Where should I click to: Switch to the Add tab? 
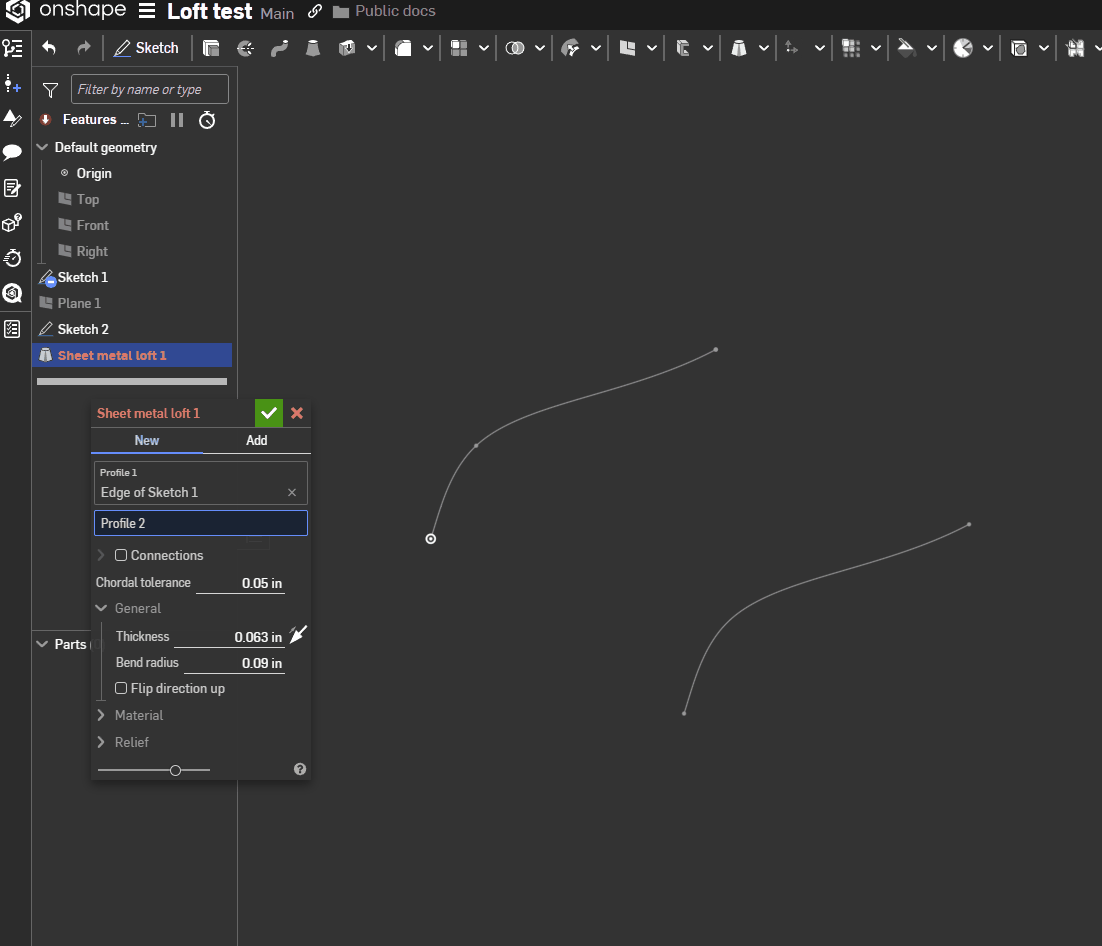click(257, 441)
